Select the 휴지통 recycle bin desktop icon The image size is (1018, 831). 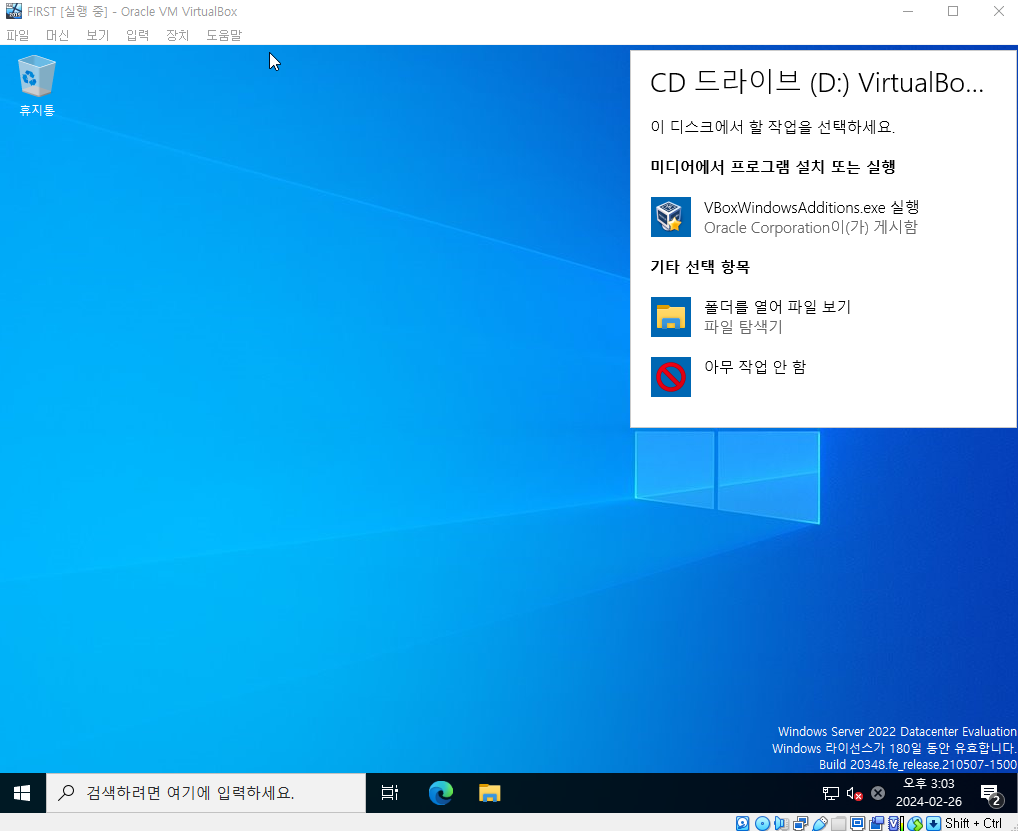coord(37,86)
